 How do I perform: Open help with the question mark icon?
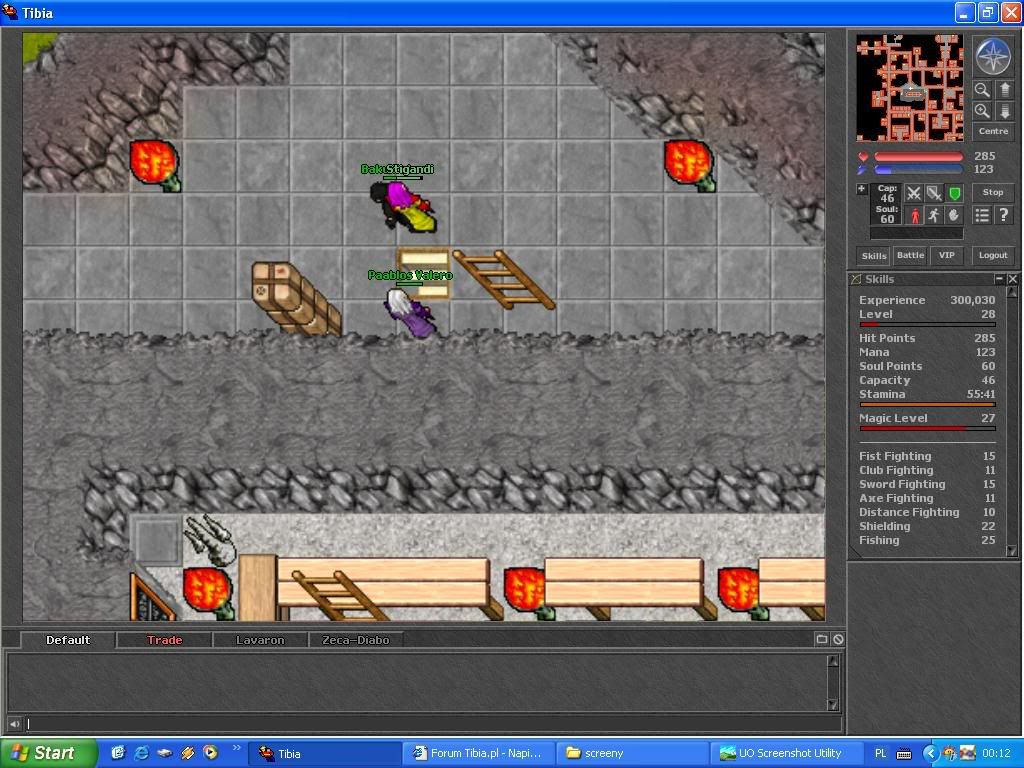pos(1004,215)
